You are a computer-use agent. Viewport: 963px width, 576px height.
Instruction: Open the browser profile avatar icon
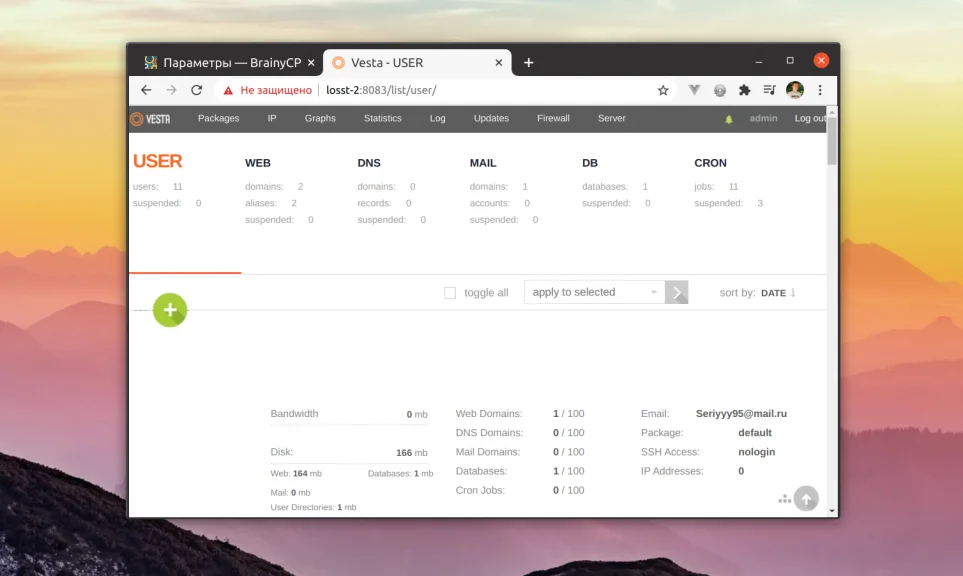[794, 90]
